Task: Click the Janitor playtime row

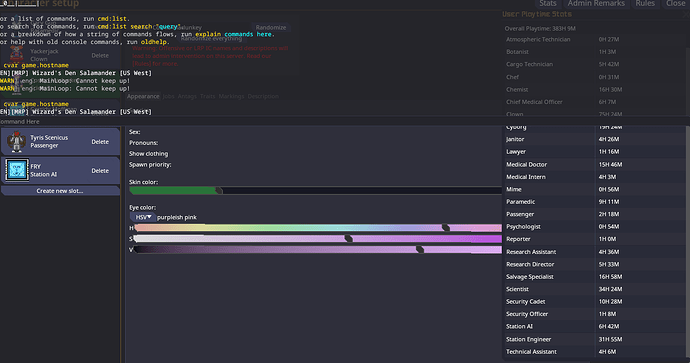Action: (x=594, y=139)
